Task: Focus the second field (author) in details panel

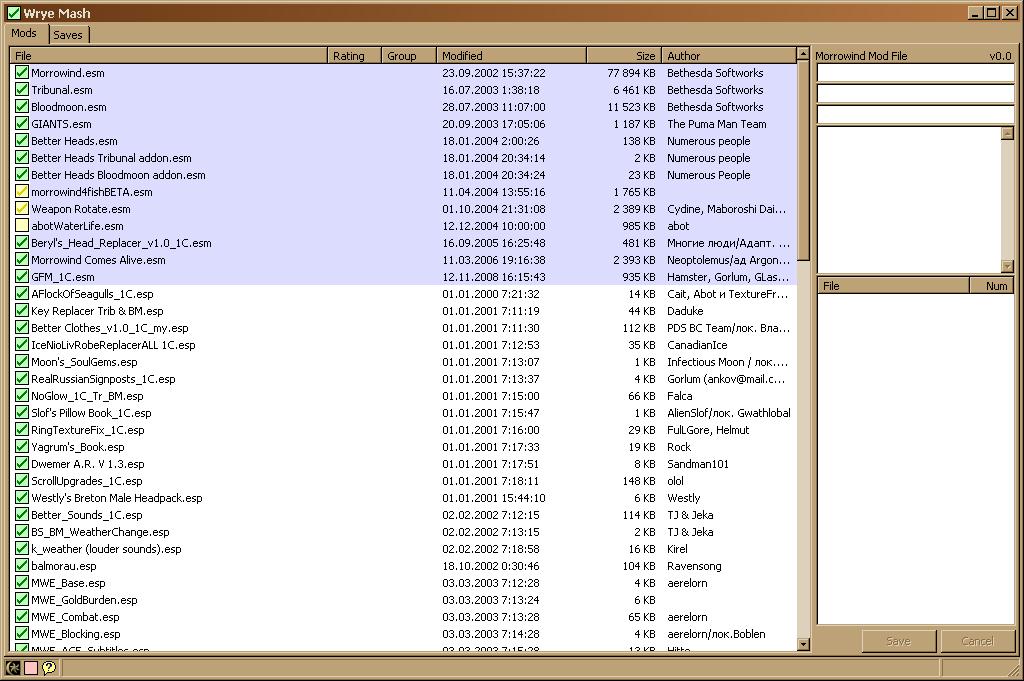Action: pyautogui.click(x=916, y=93)
